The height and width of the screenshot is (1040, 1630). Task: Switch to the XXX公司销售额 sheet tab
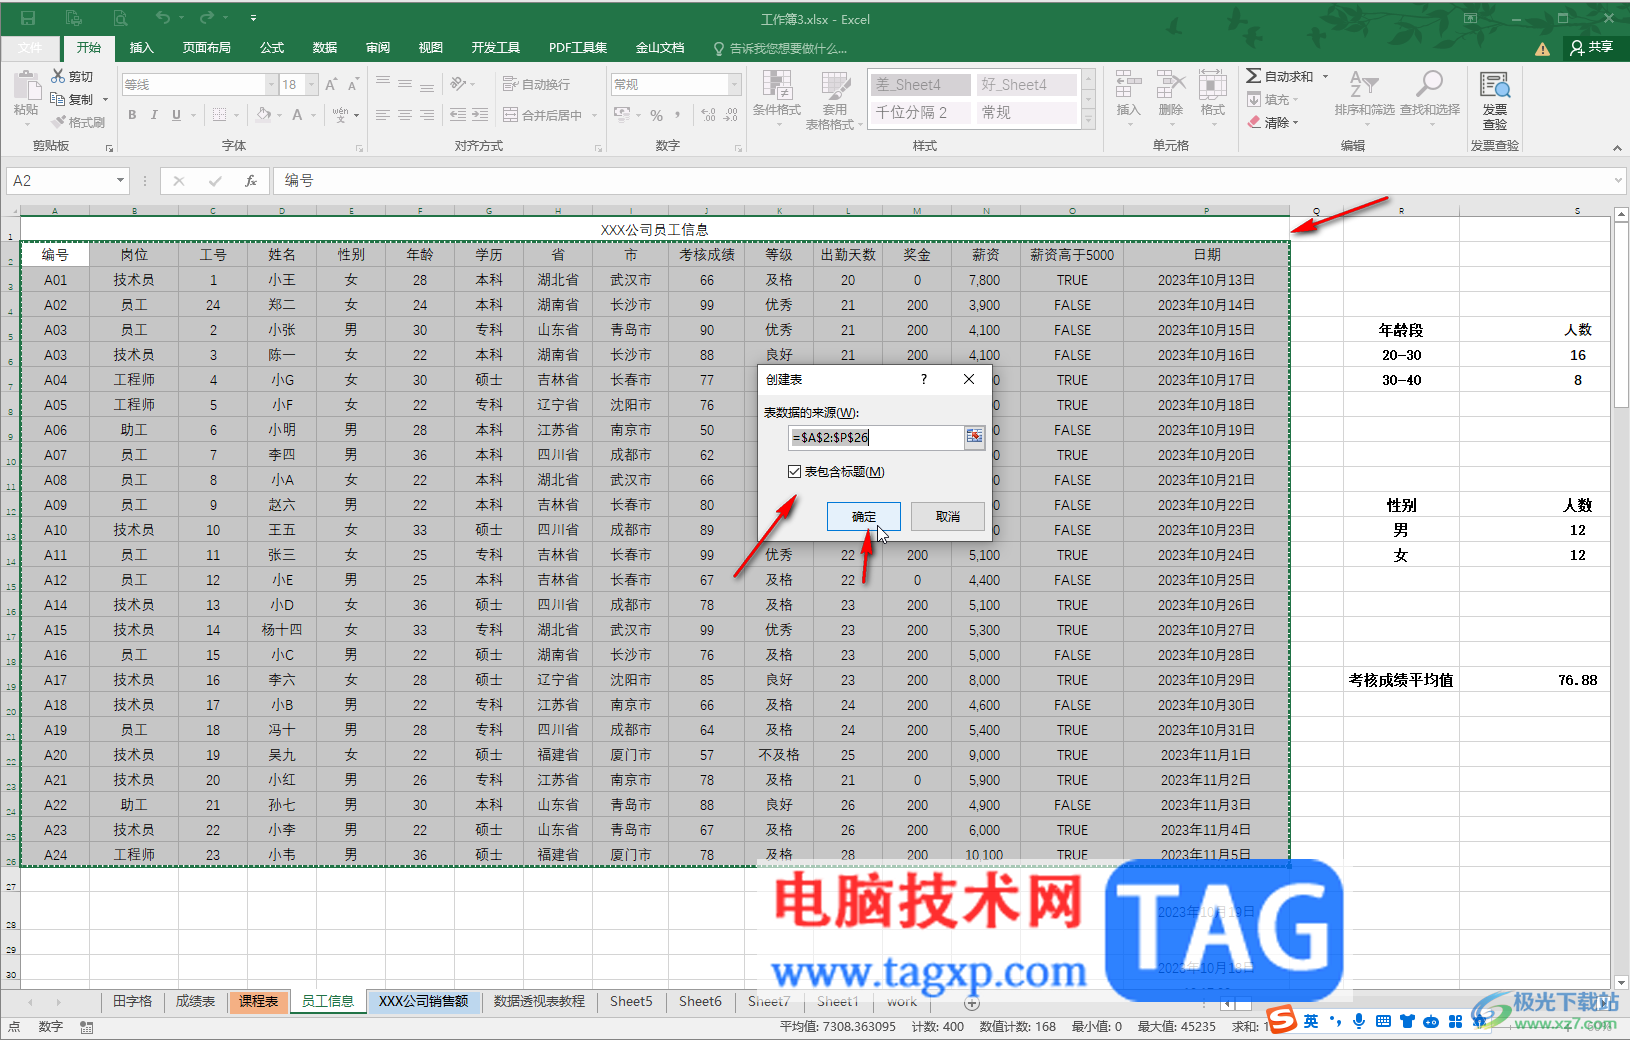pos(424,1001)
